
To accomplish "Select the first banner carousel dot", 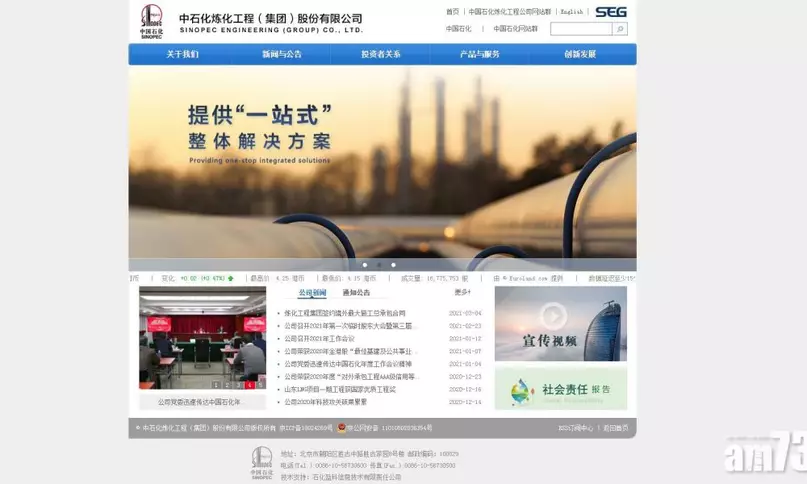I will coord(365,265).
